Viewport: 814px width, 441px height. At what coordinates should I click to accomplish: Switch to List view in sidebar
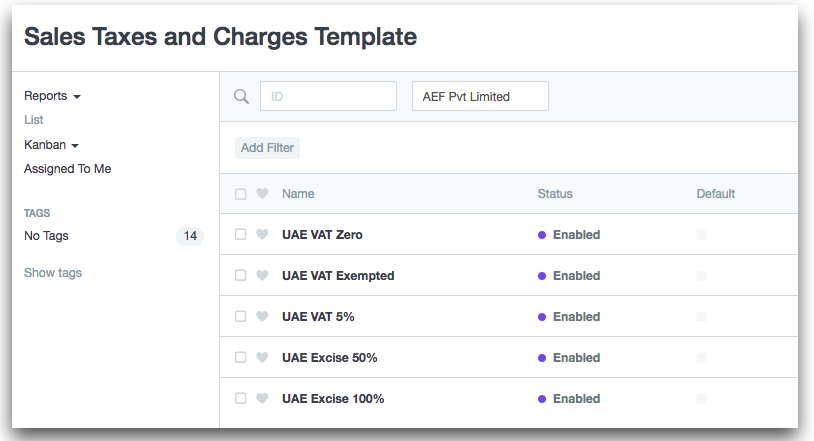(34, 120)
